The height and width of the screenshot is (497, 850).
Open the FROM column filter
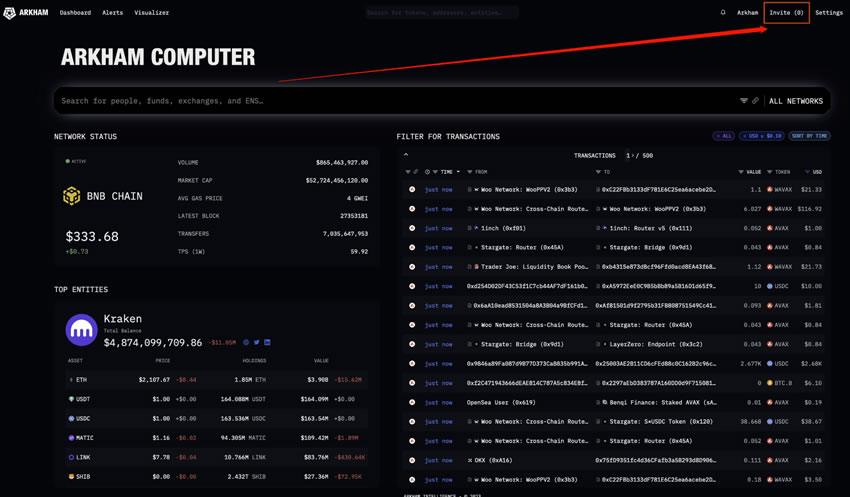469,172
